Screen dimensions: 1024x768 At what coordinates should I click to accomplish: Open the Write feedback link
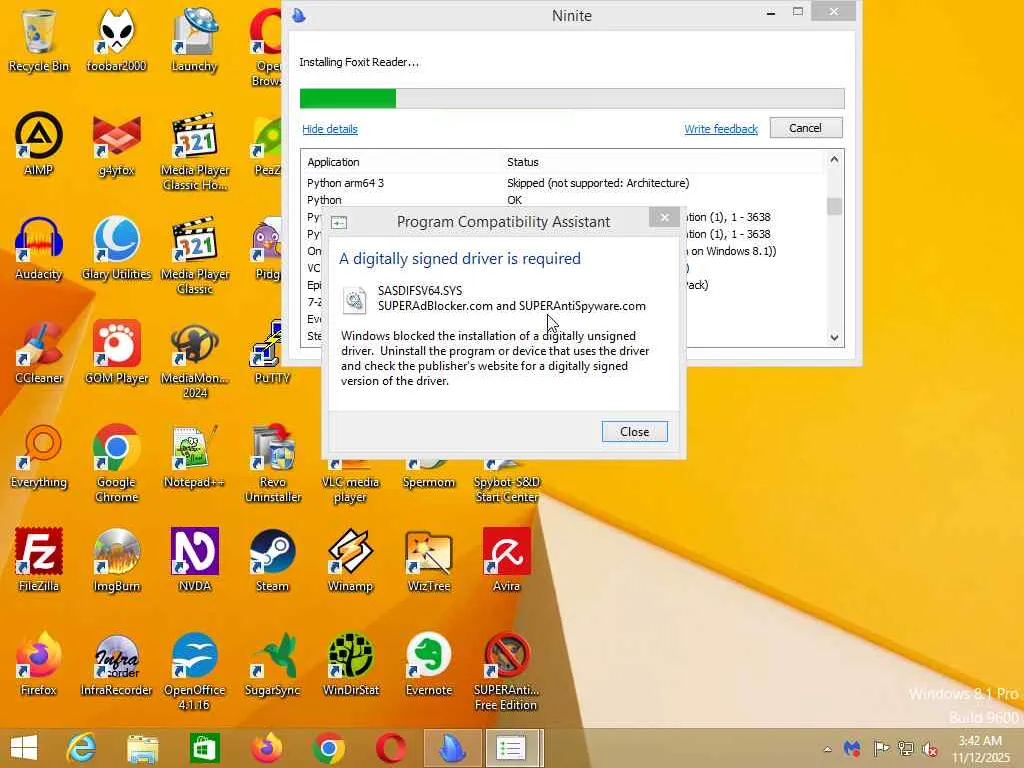(x=721, y=129)
